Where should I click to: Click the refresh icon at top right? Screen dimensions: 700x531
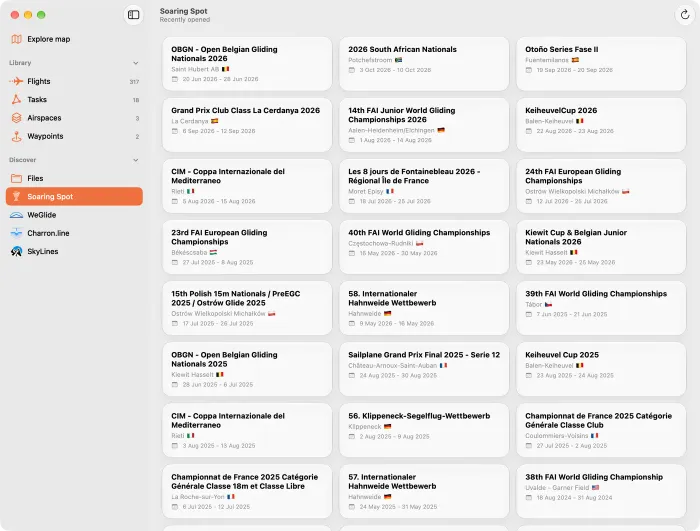685,15
